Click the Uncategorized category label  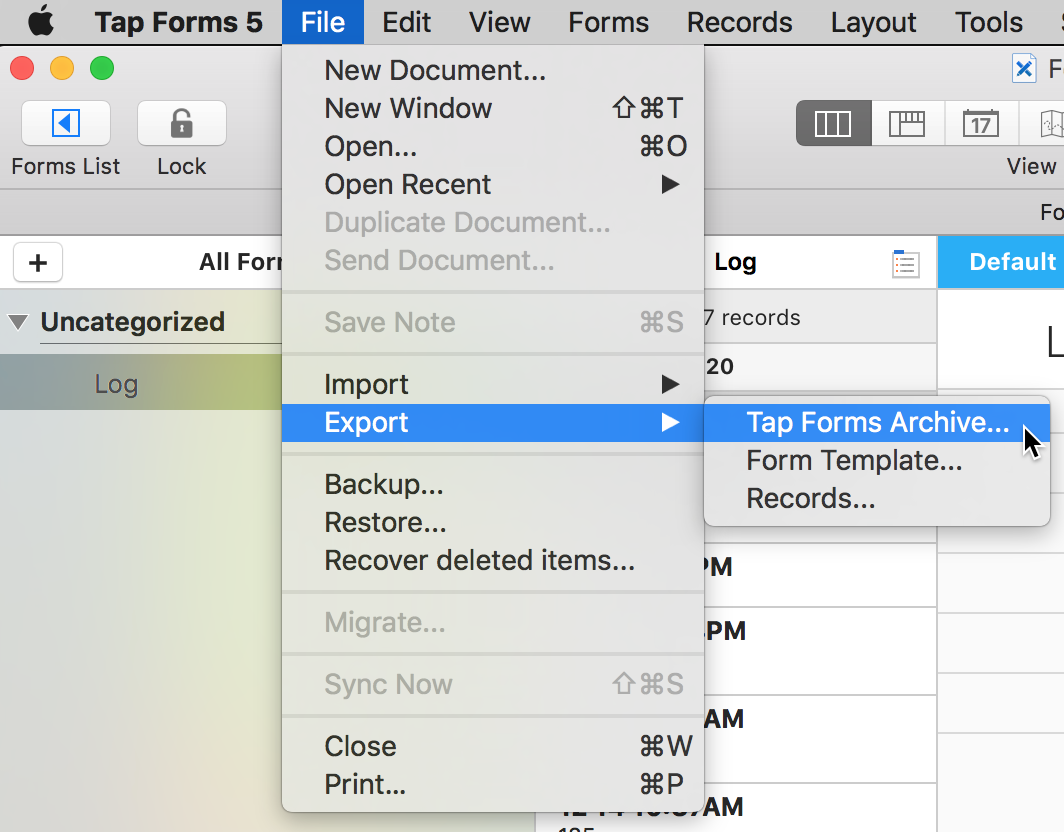coord(132,322)
